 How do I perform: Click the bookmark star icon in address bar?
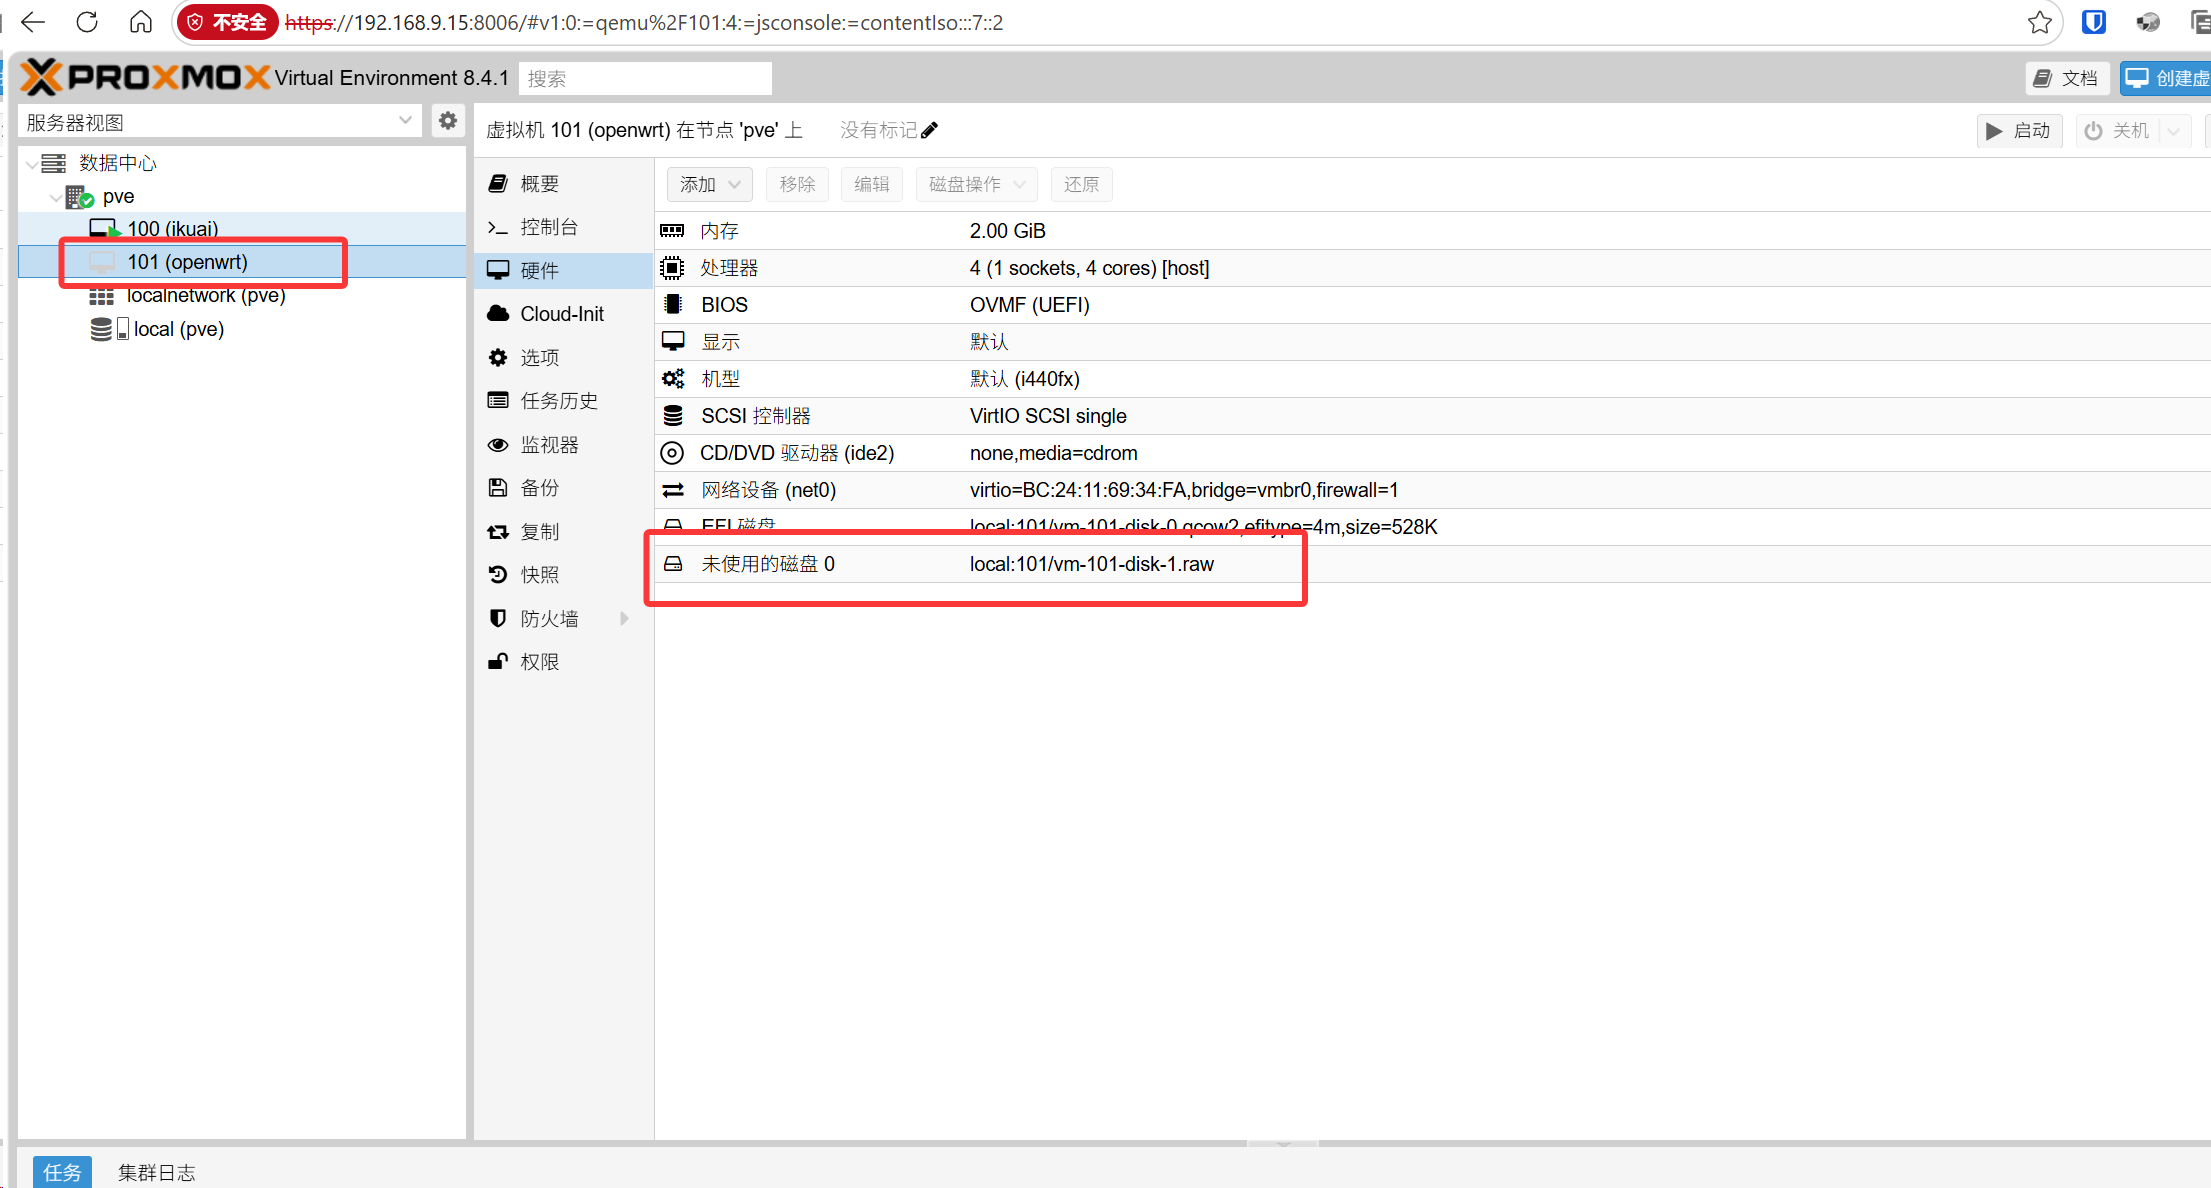click(2039, 22)
